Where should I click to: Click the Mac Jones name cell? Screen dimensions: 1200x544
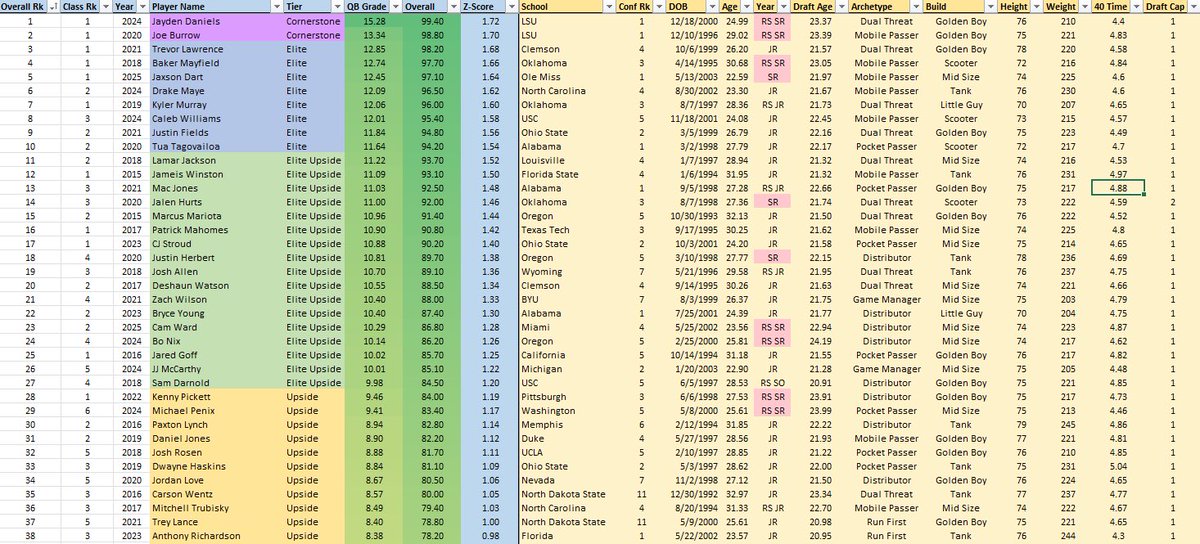coord(215,187)
